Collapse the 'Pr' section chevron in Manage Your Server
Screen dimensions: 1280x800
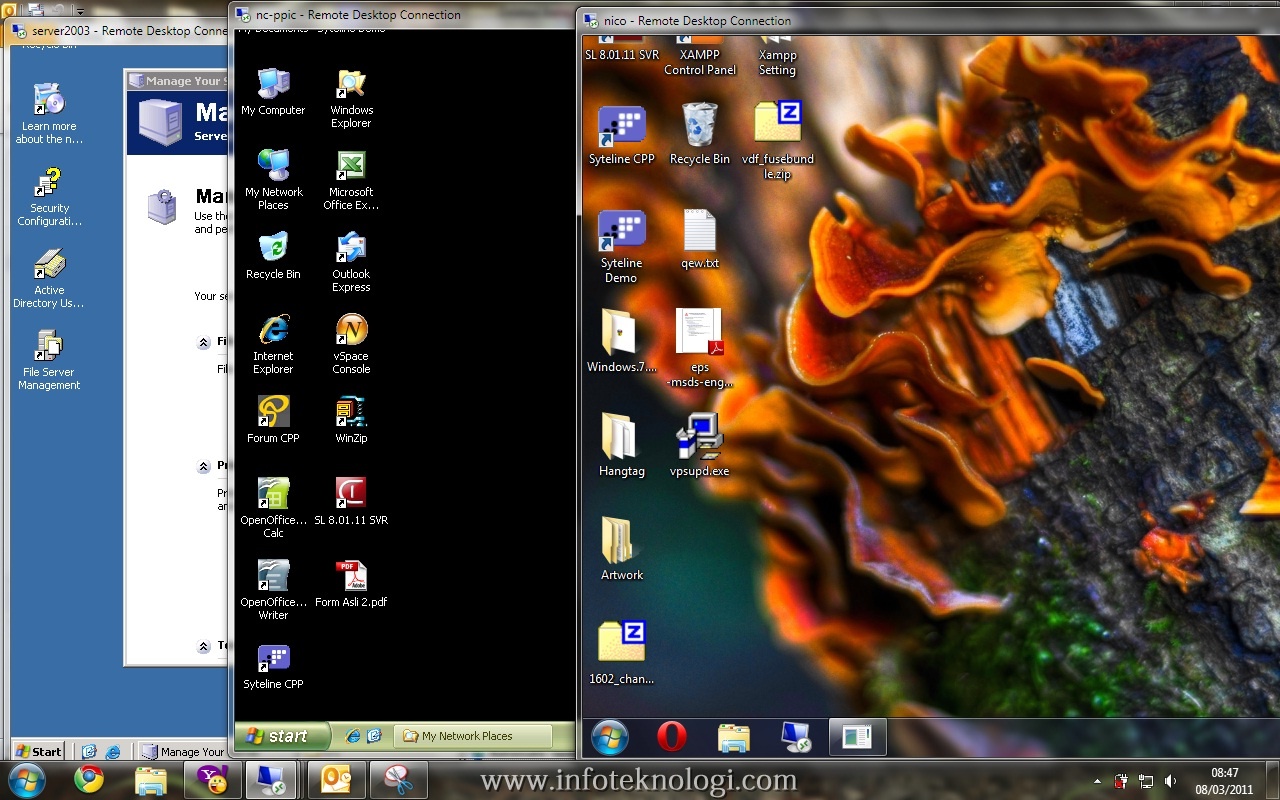[204, 466]
